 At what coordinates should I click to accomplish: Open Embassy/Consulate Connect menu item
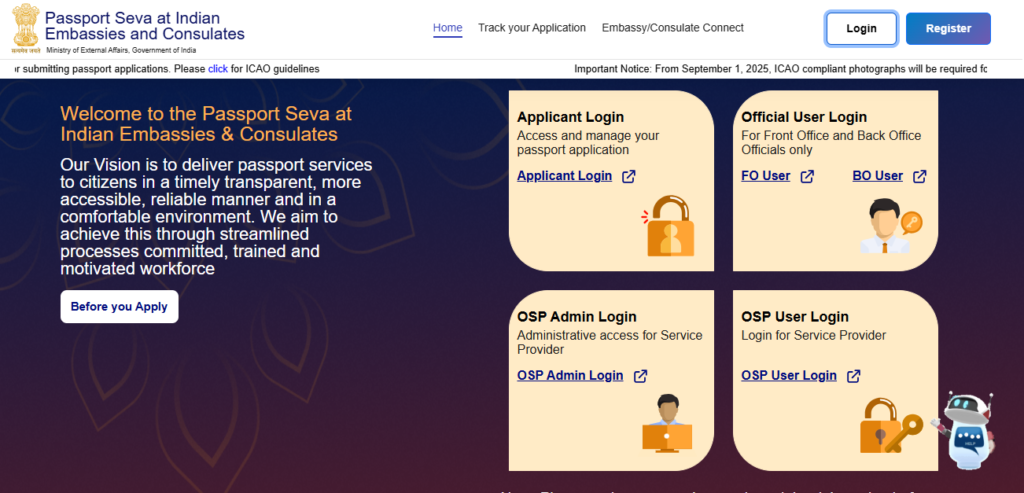[673, 28]
